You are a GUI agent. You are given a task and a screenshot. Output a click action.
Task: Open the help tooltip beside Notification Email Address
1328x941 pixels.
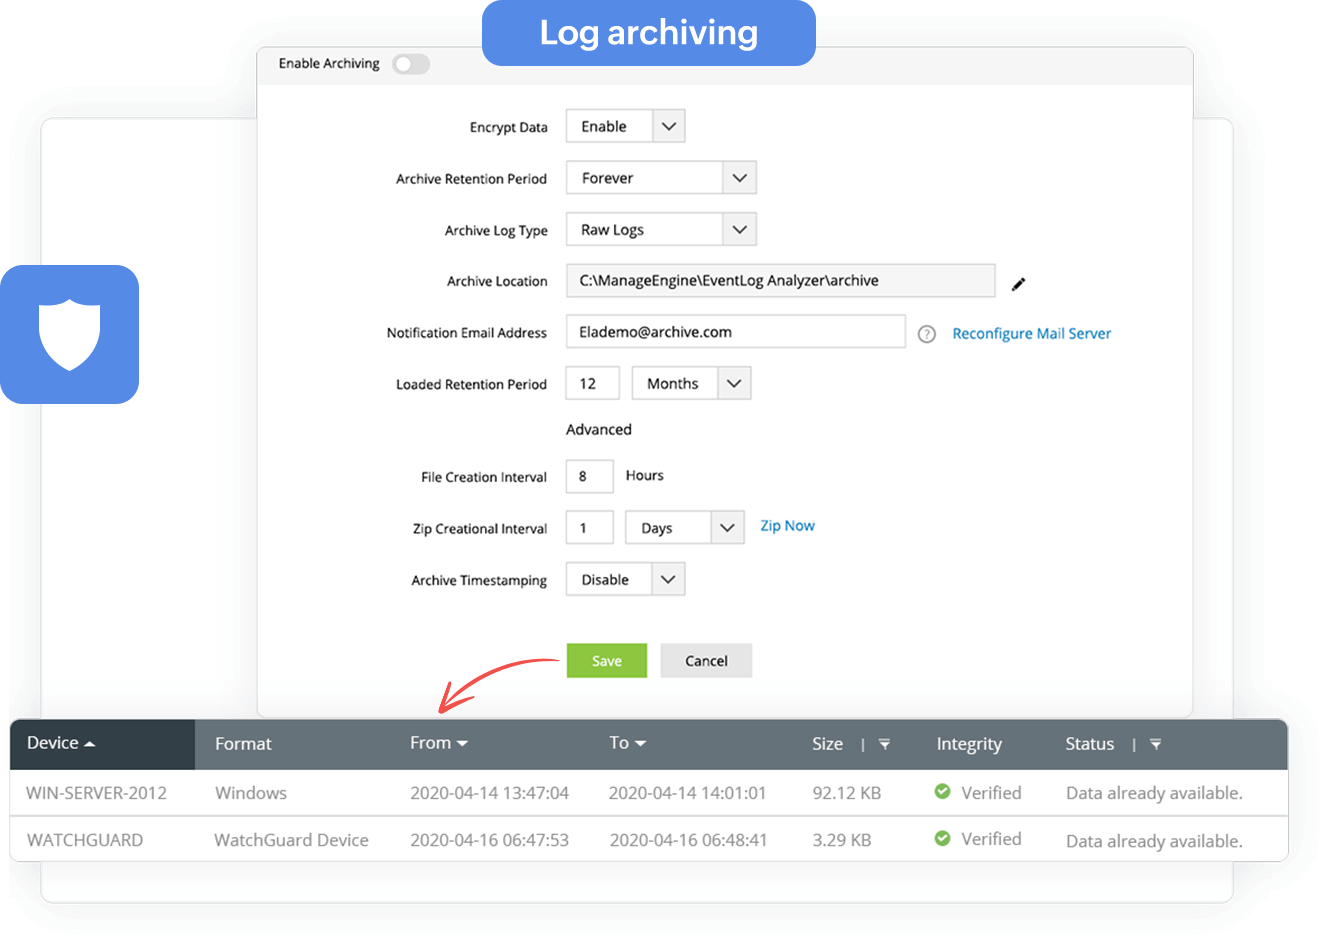click(x=926, y=333)
